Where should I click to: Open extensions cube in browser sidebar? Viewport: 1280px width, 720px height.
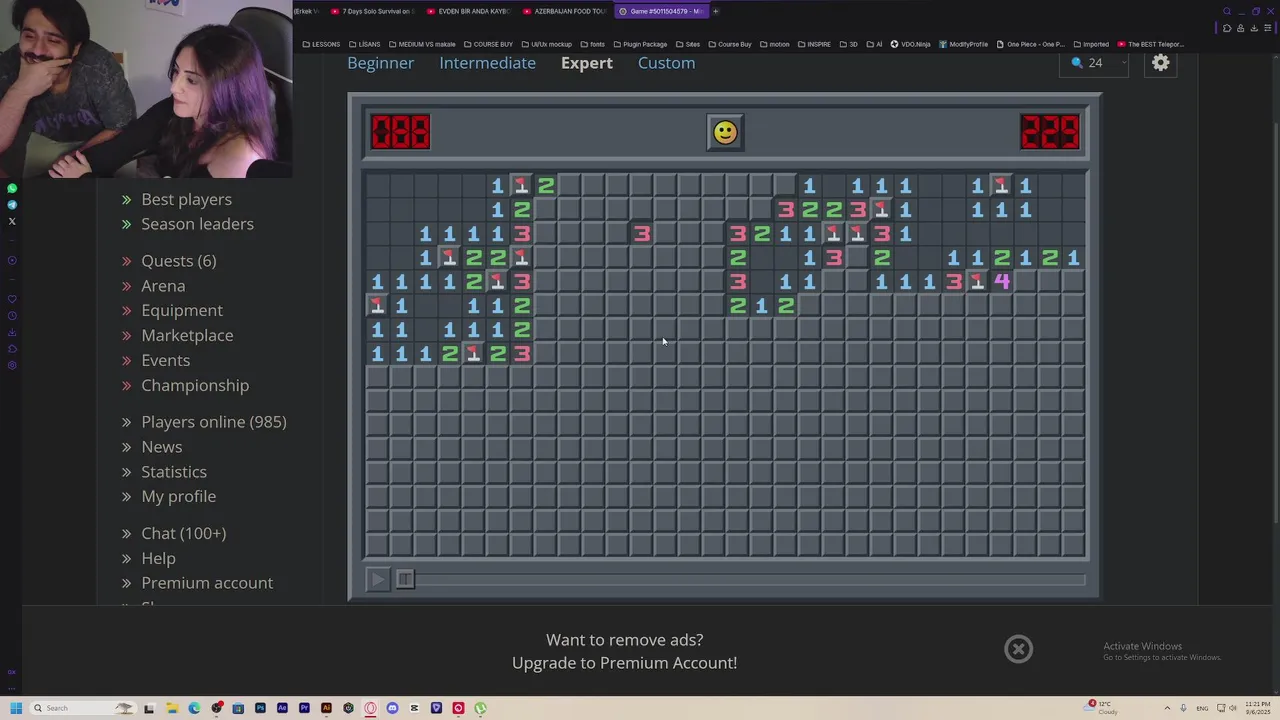coord(12,348)
